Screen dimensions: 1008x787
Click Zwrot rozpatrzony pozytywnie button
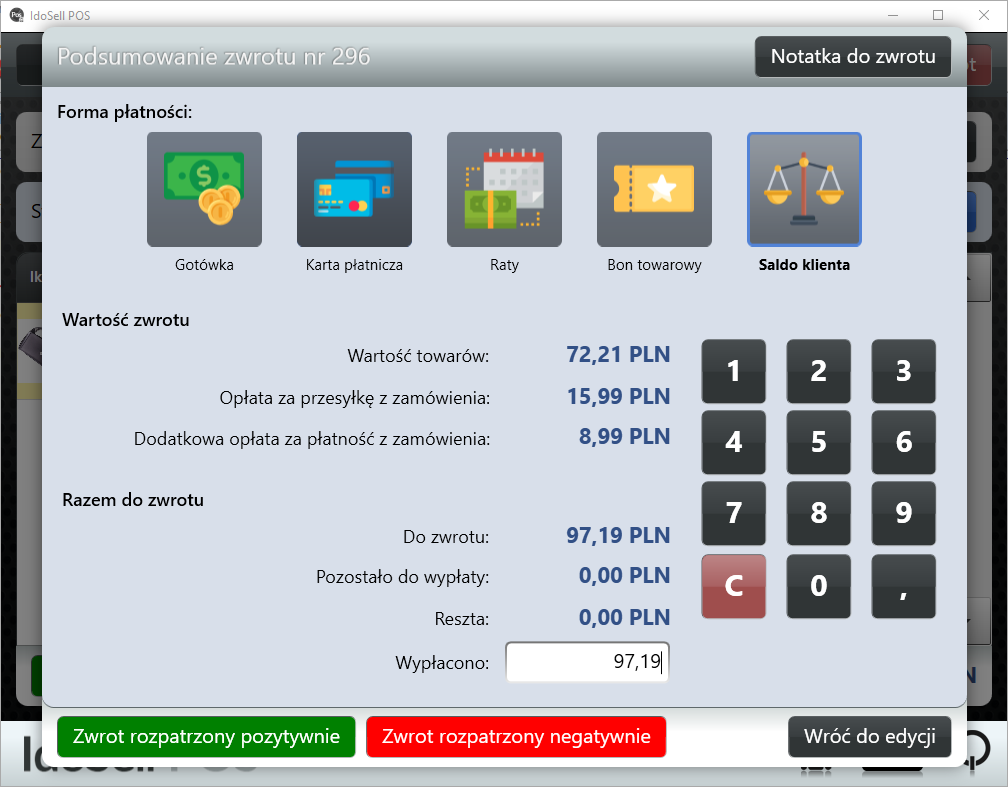(206, 736)
